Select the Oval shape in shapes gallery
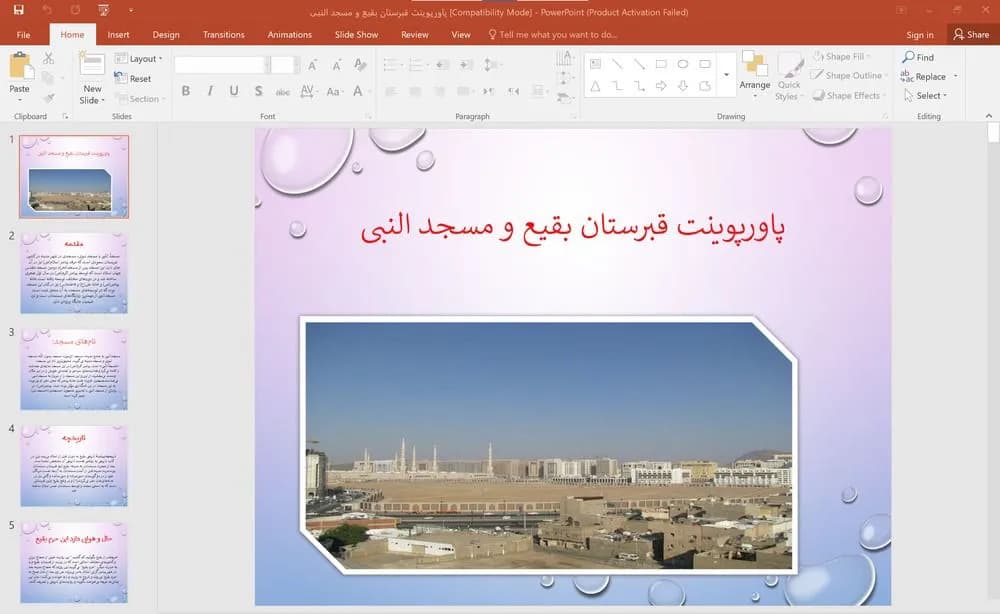The width and height of the screenshot is (1000, 614). click(683, 64)
